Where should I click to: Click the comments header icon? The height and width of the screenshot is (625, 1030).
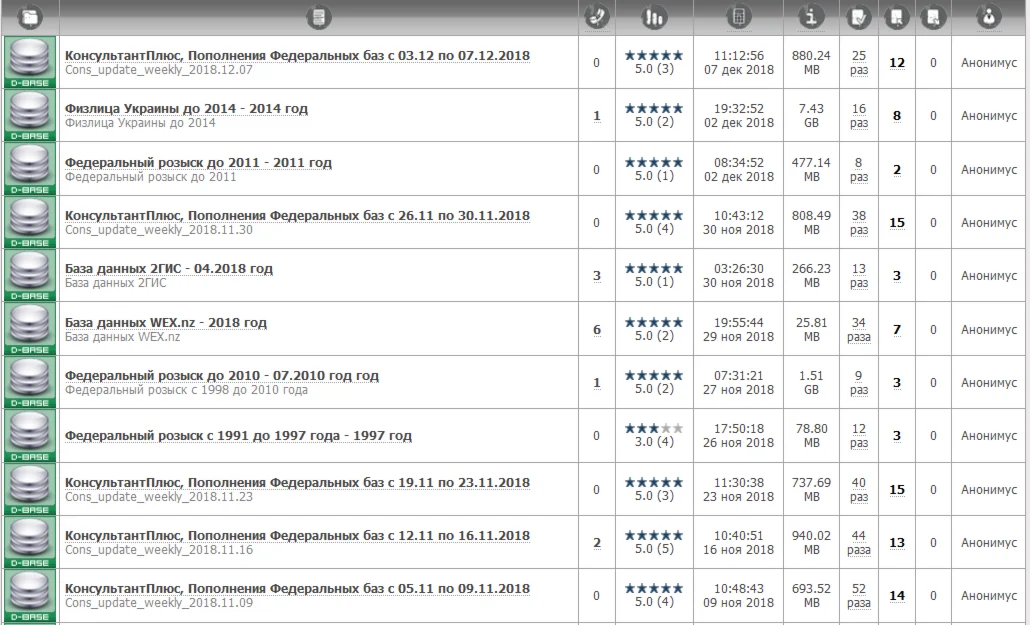[x=596, y=16]
